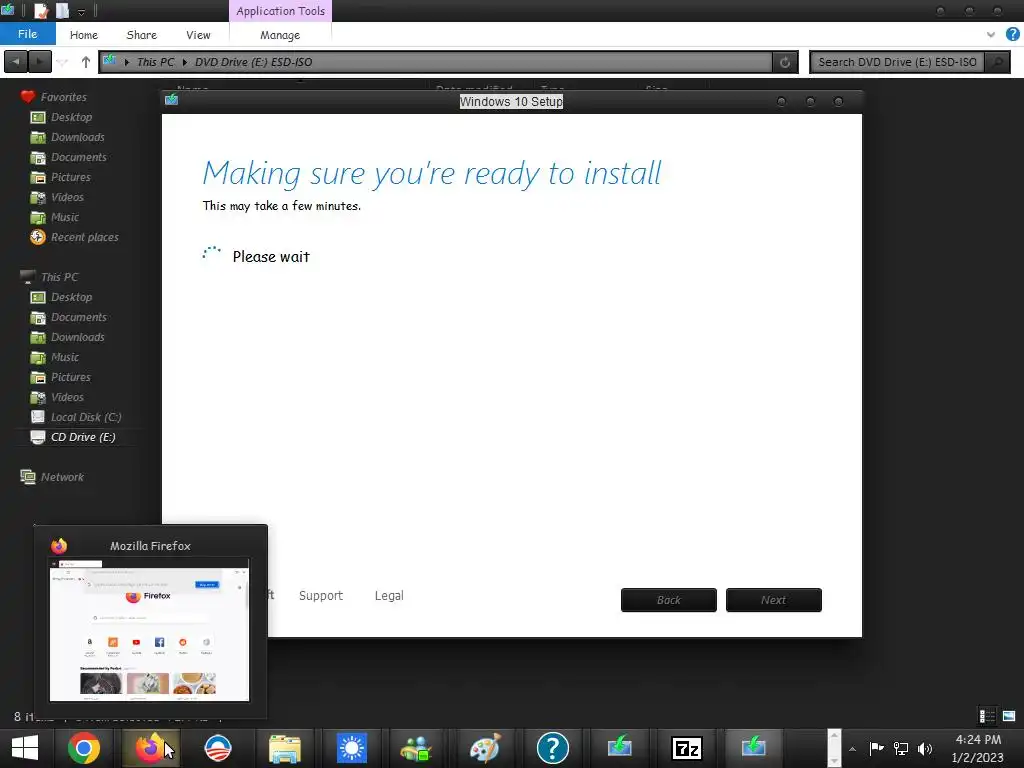This screenshot has width=1024, height=768.
Task: Open the File menu in Explorer
Action: click(27, 34)
